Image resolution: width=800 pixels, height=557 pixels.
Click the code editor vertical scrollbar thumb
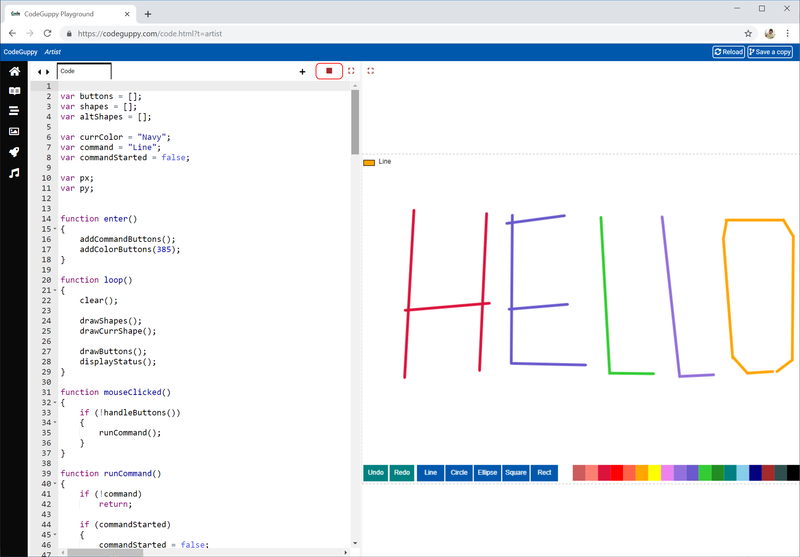(x=355, y=122)
